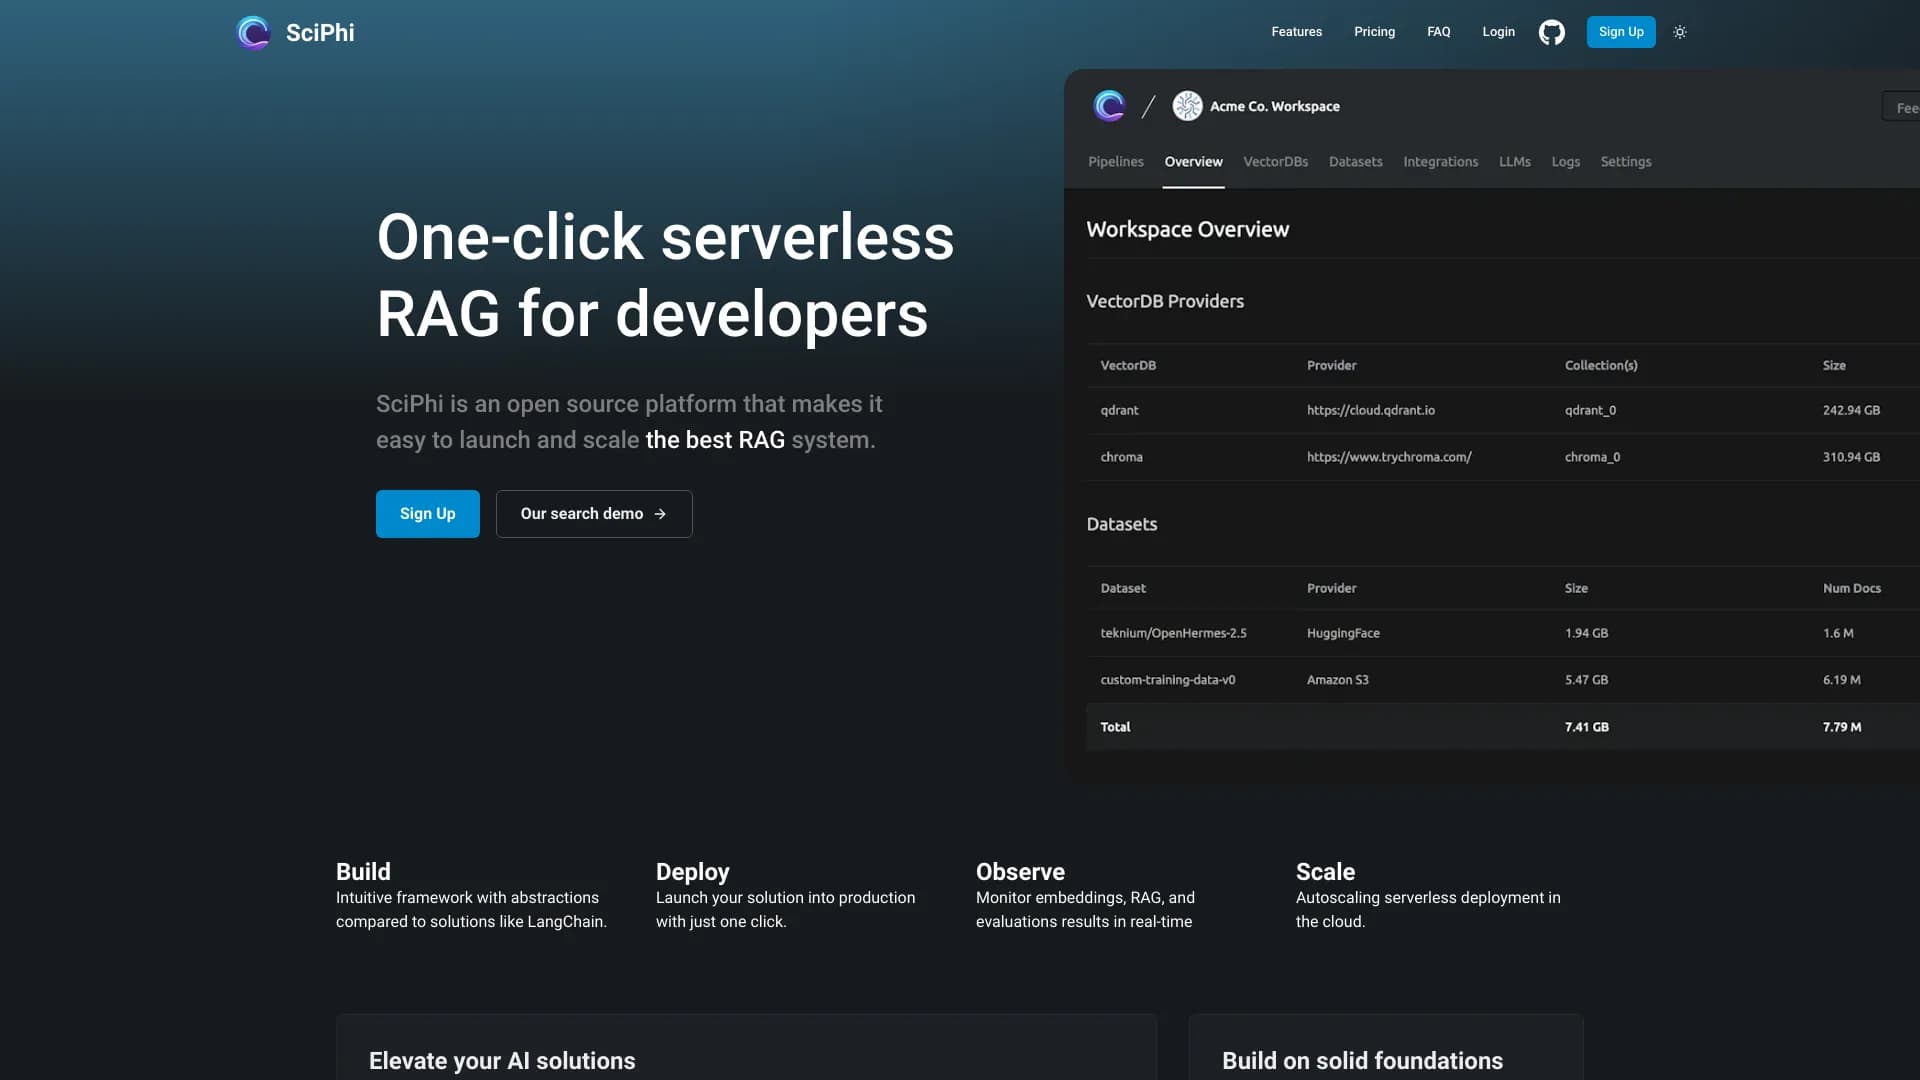The image size is (1920, 1080).
Task: Click the Acme Co. Workspace avatar icon
Action: coord(1187,106)
